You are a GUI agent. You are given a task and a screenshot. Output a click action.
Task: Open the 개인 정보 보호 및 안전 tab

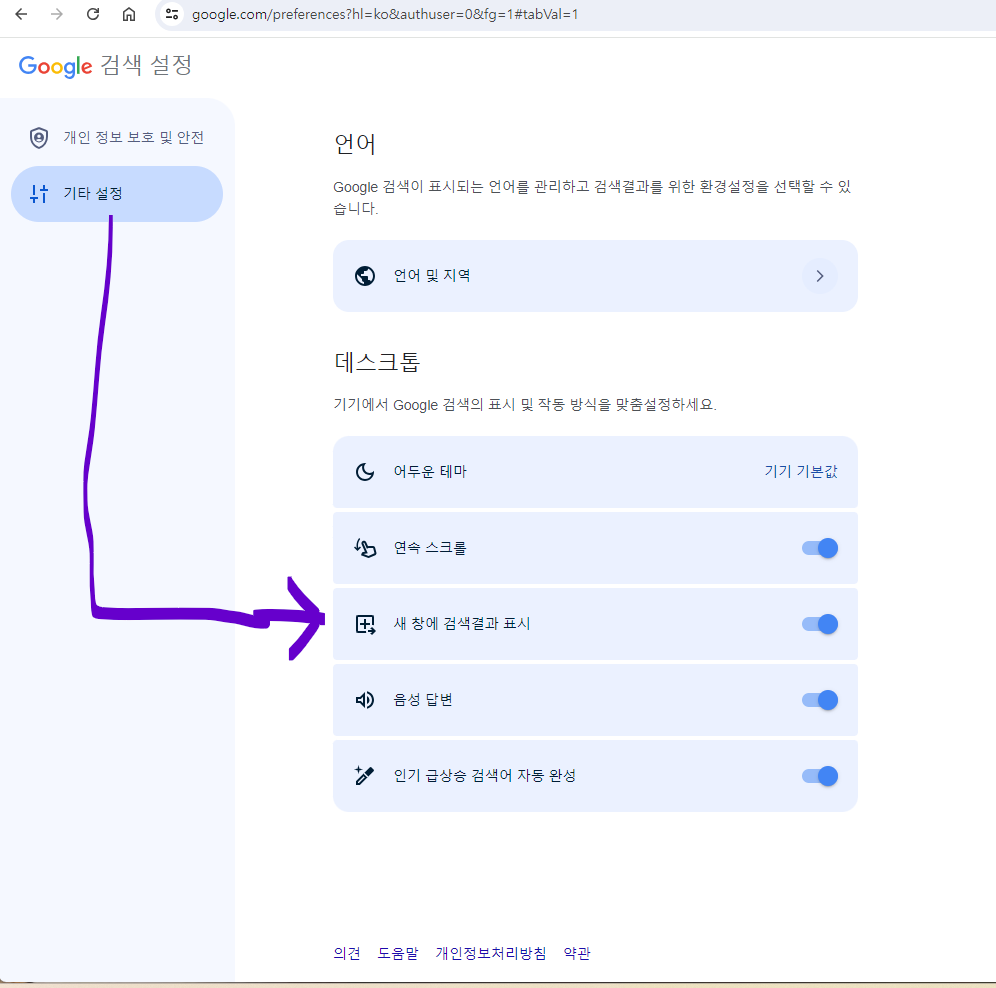(117, 138)
